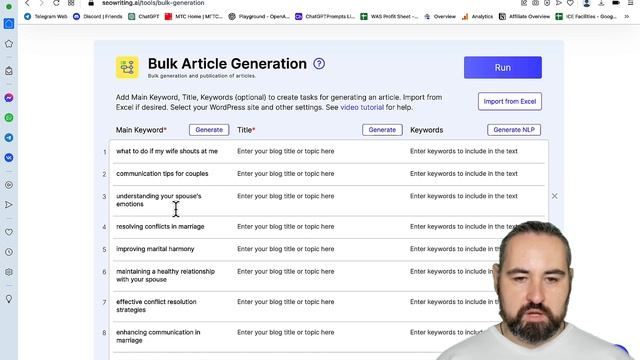The width and height of the screenshot is (640, 360).
Task: Open My Flow arrow icon in sidebar
Action: [x=9, y=204]
